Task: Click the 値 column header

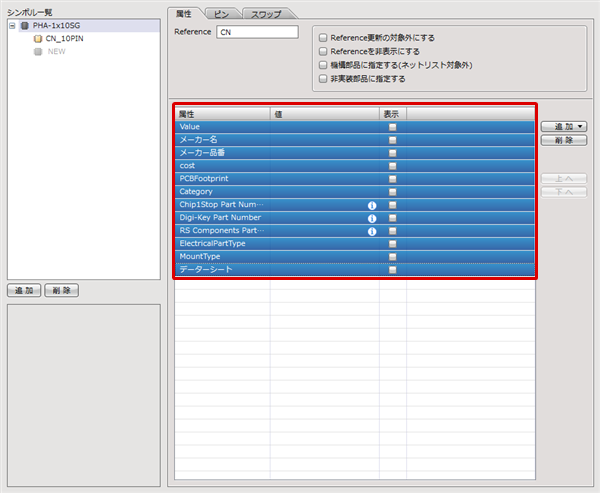Action: (x=325, y=114)
